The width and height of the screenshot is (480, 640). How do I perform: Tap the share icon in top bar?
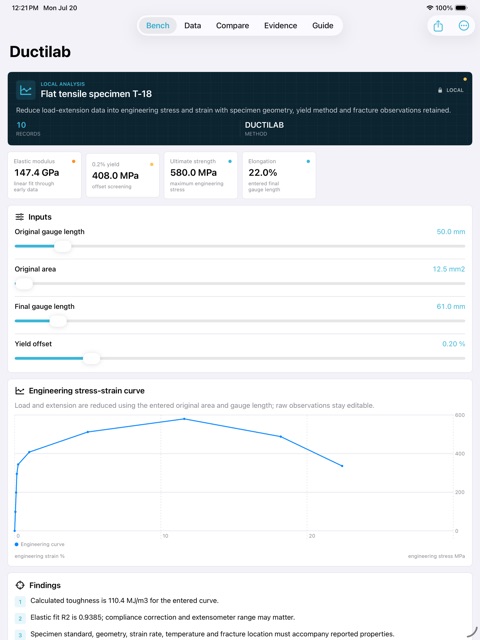[x=438, y=26]
